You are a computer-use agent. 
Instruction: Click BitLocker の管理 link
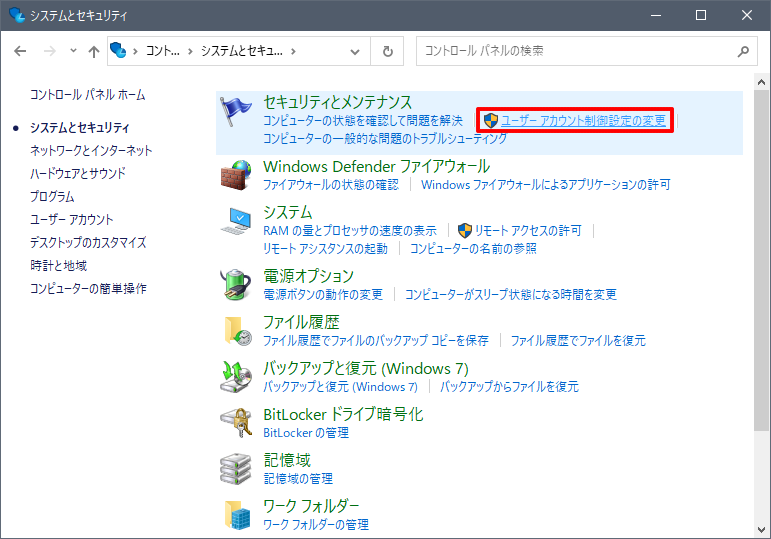[306, 432]
